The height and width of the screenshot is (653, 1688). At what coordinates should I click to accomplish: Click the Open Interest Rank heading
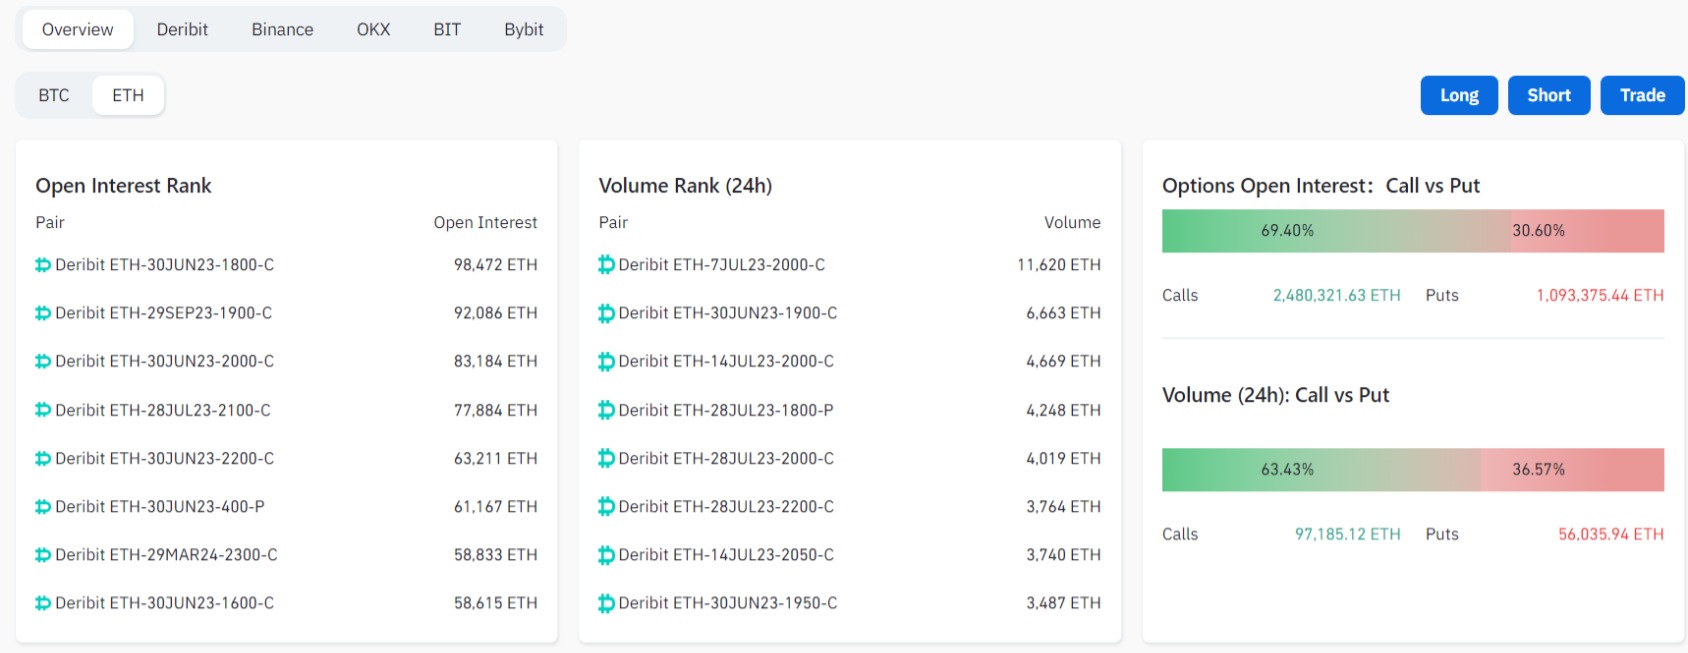[x=124, y=186]
